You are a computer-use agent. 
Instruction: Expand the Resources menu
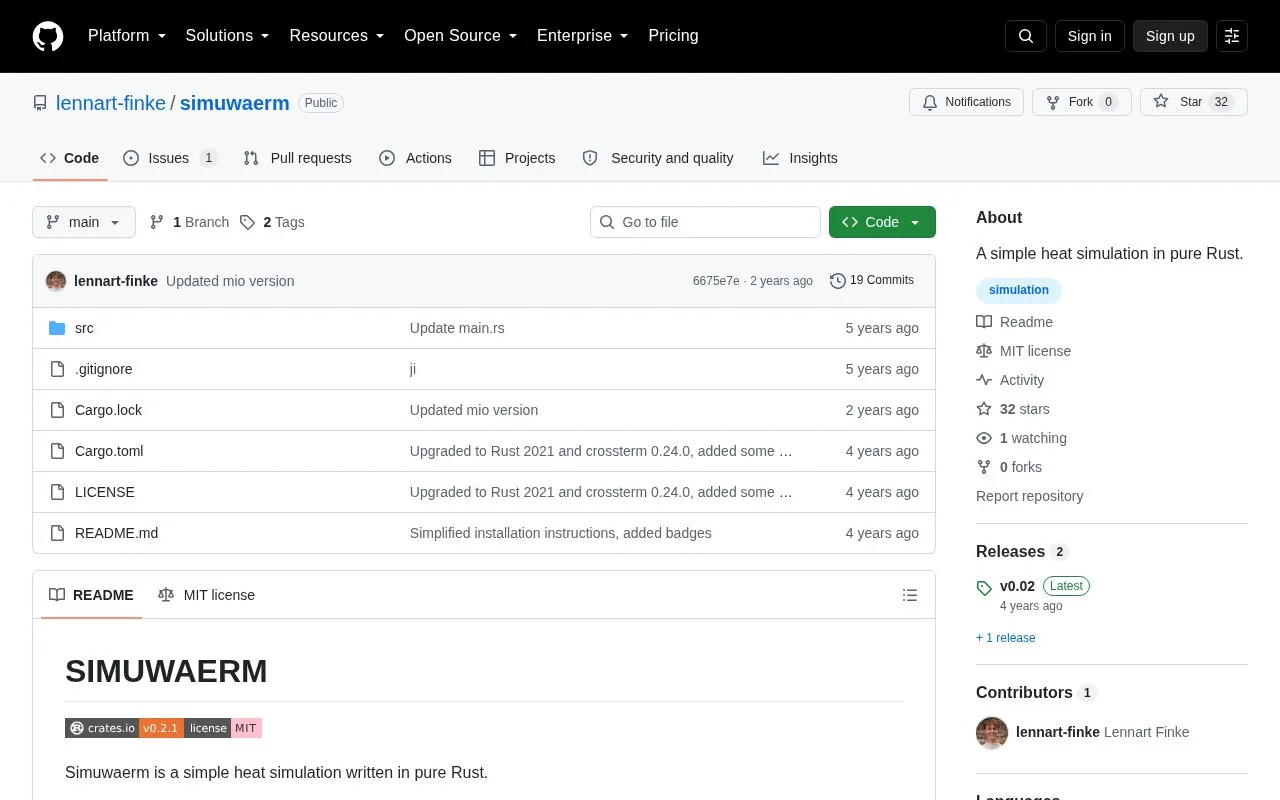pyautogui.click(x=337, y=36)
